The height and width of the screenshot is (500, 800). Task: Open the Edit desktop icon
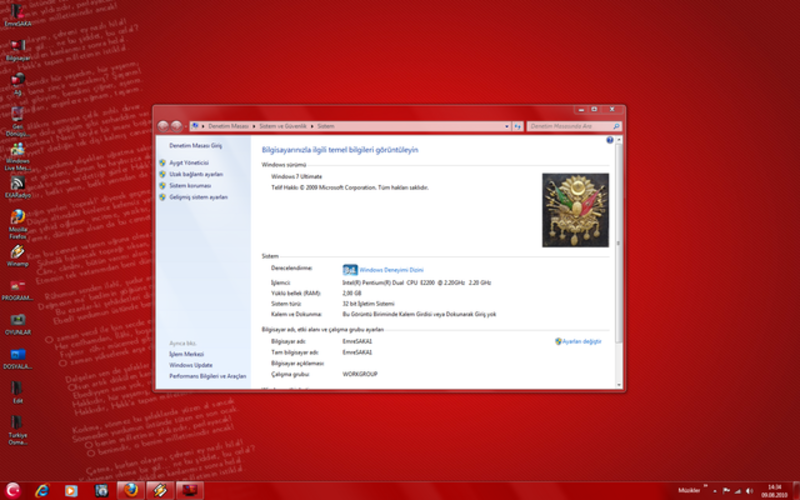pos(17,392)
